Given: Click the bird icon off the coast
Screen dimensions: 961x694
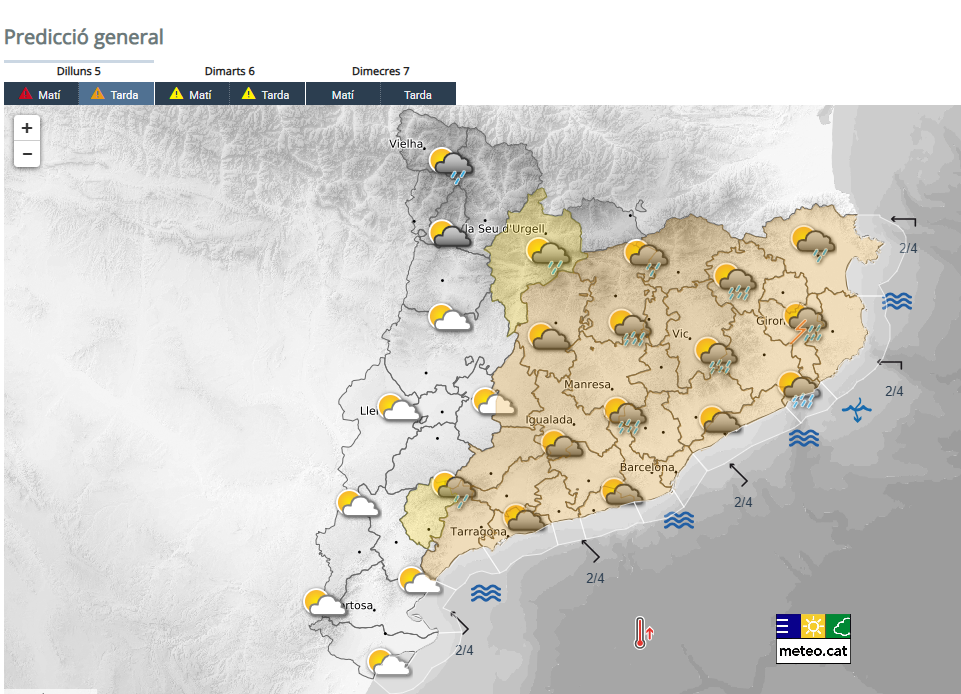Looking at the screenshot, I should tap(857, 410).
